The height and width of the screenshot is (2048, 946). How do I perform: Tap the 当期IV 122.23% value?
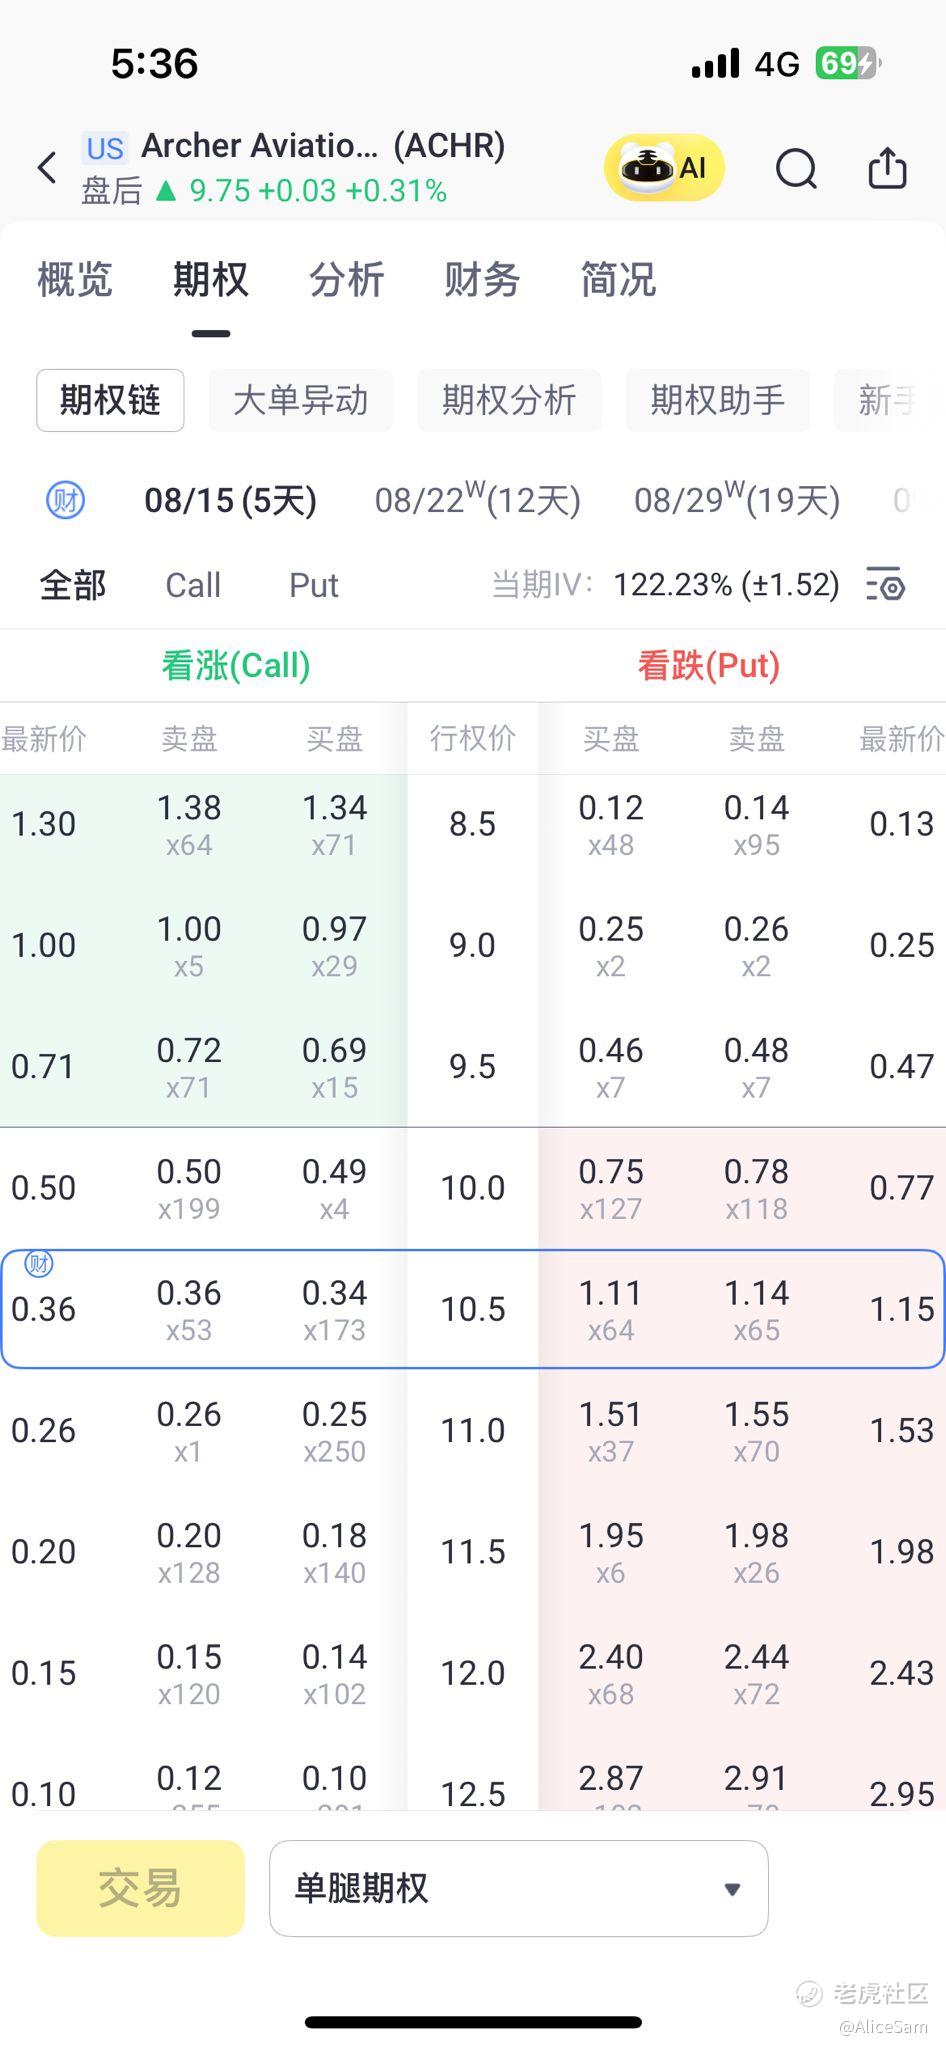point(726,584)
